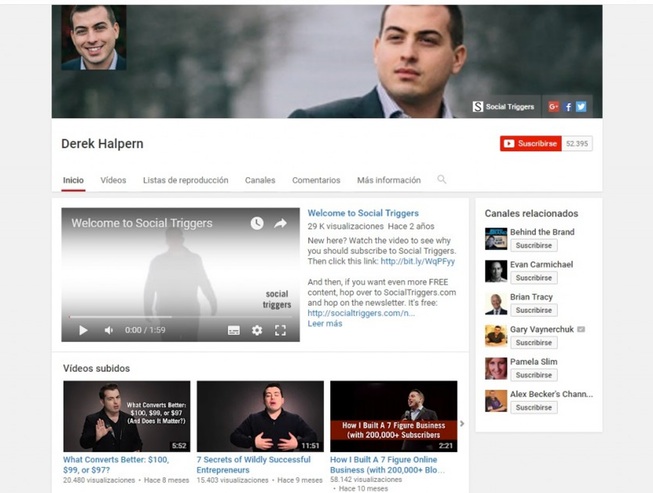Click the video progress bar

pyautogui.click(x=180, y=317)
